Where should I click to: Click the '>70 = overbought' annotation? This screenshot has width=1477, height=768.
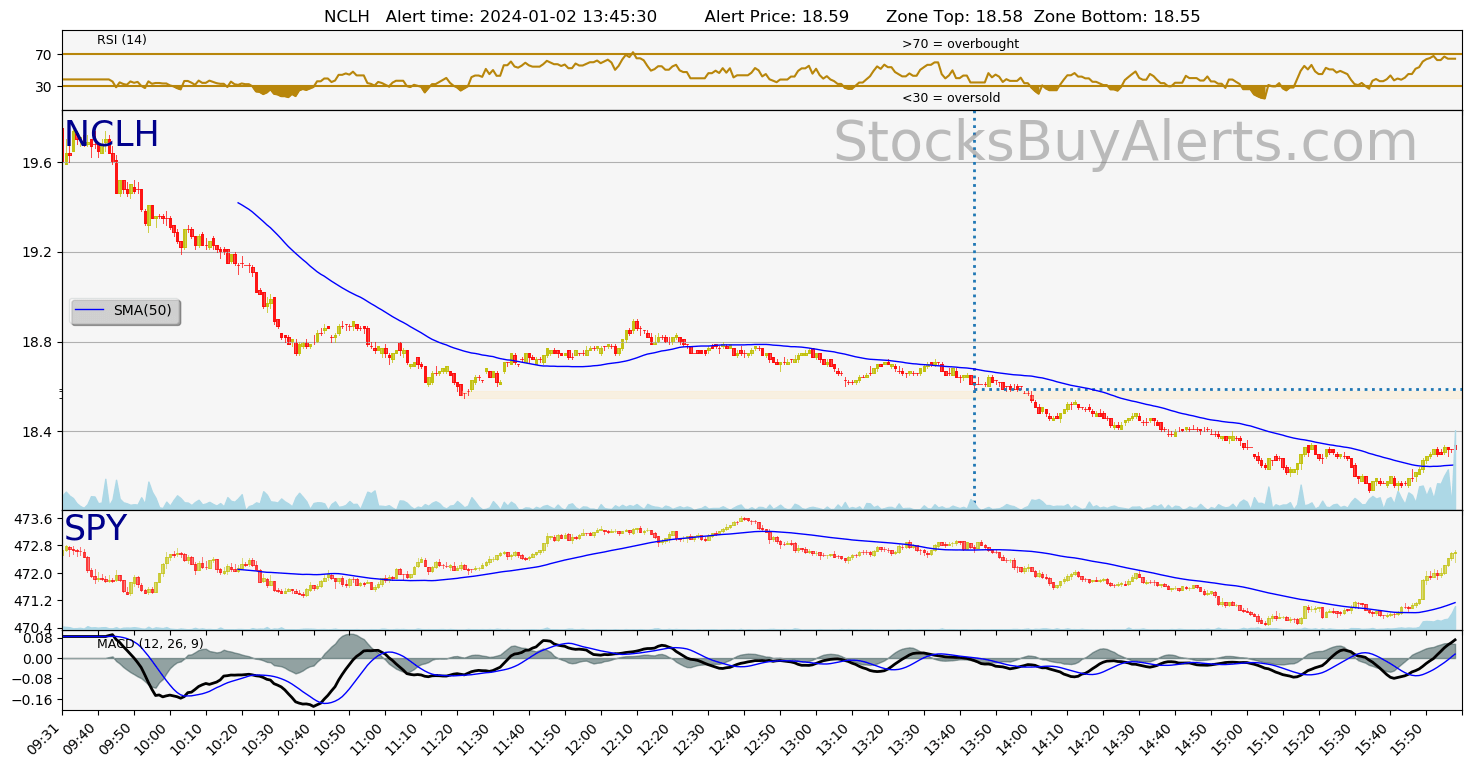click(960, 44)
